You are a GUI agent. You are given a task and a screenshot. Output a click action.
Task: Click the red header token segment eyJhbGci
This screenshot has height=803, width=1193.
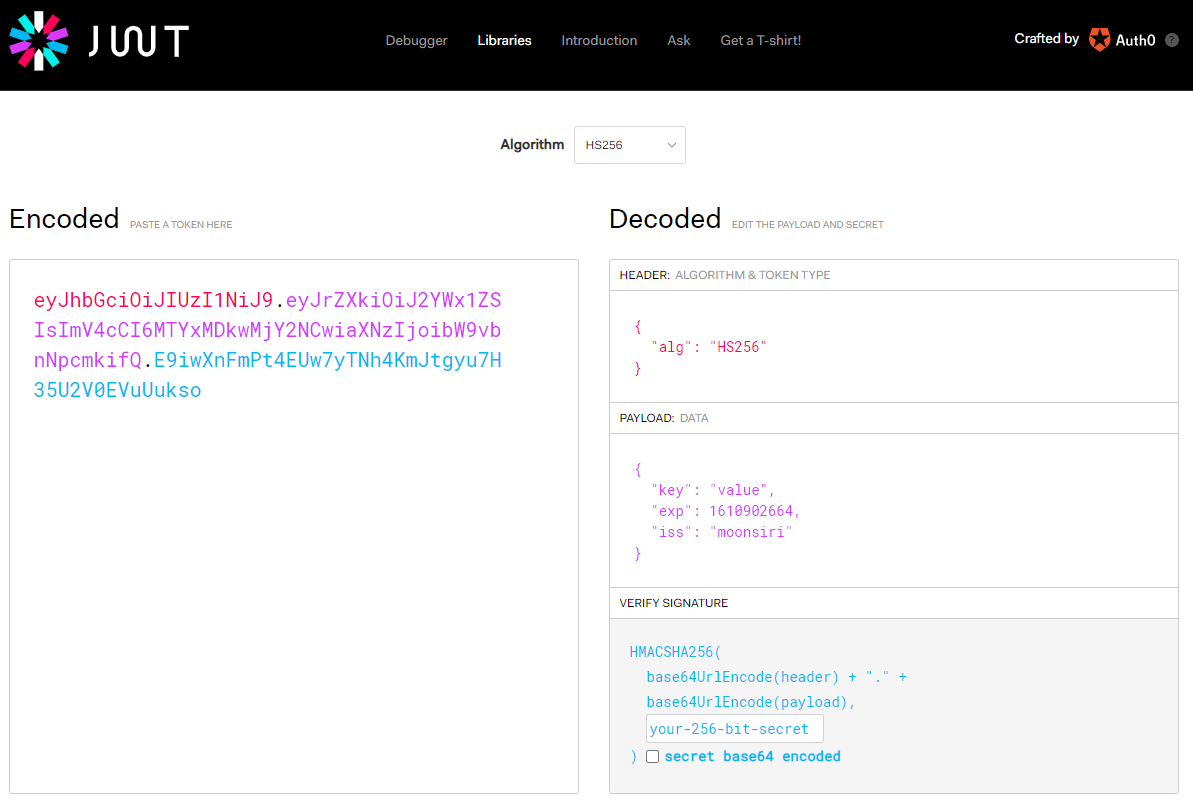pos(153,300)
